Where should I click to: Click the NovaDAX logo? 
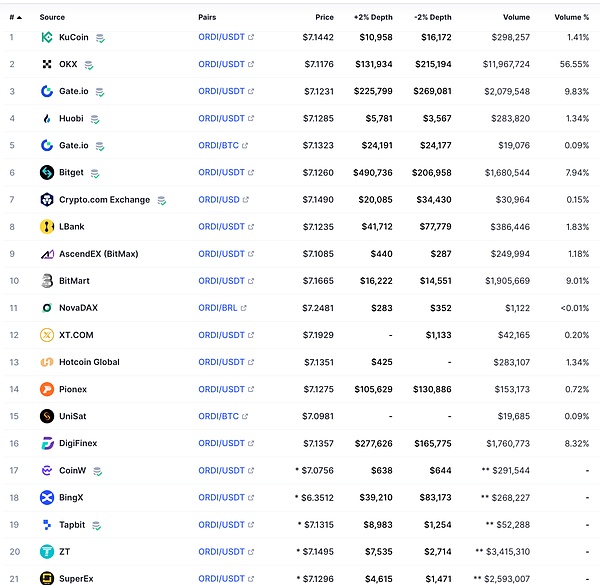click(47, 308)
